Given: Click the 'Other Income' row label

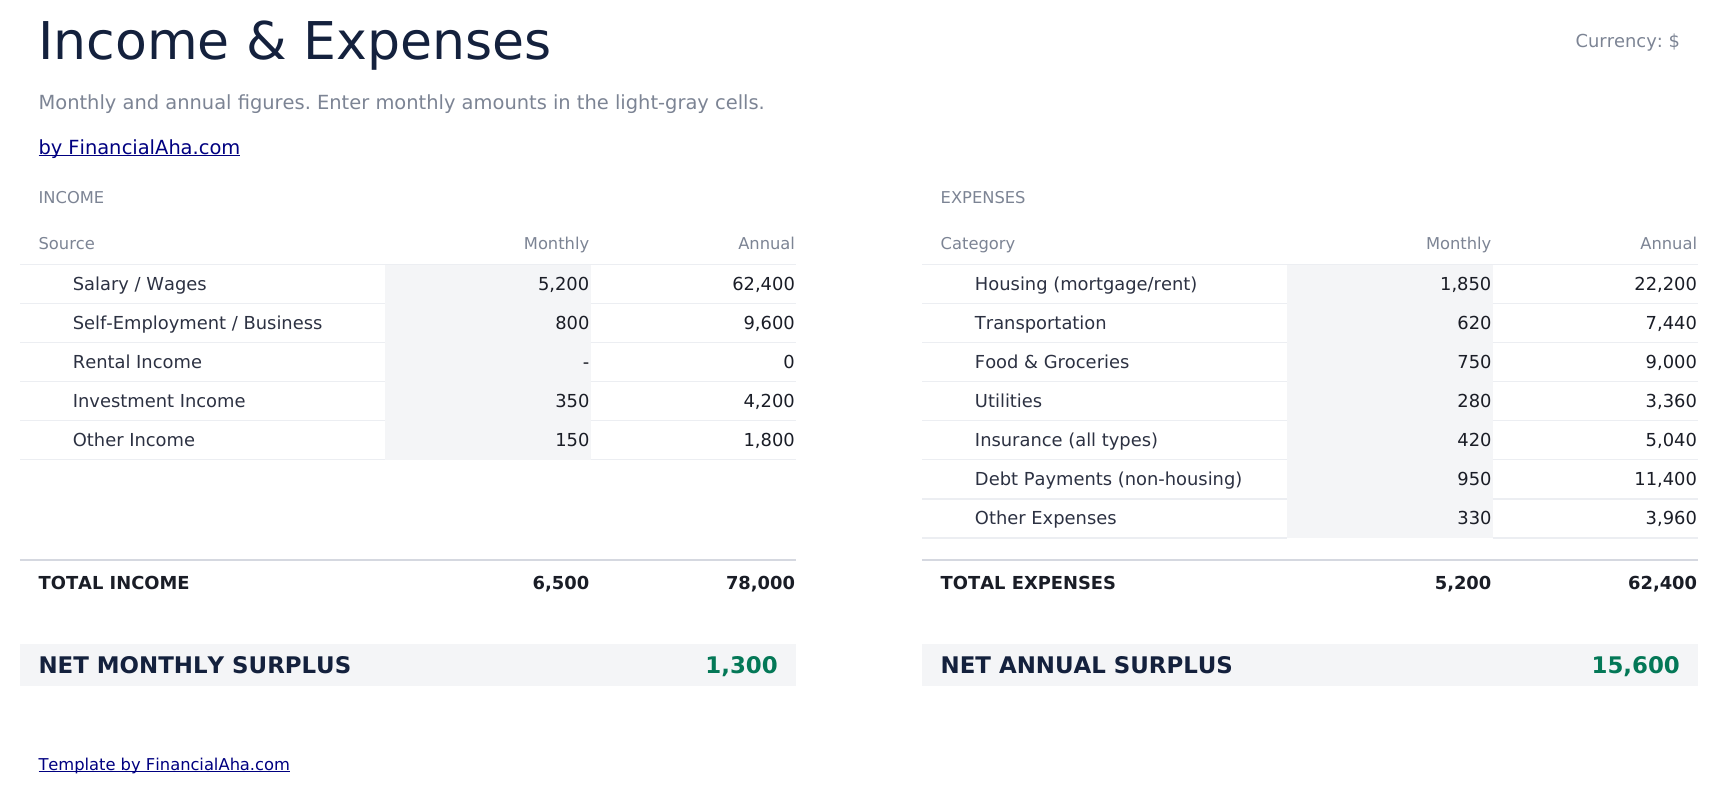Looking at the screenshot, I should [134, 440].
